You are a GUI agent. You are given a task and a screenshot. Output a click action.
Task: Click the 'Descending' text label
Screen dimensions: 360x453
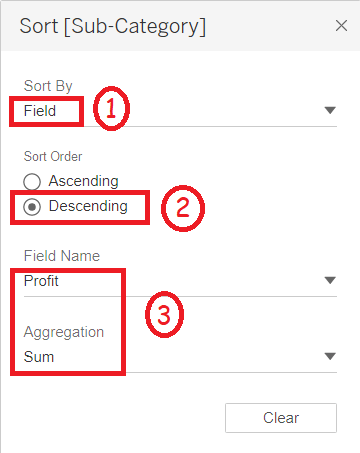tap(88, 206)
